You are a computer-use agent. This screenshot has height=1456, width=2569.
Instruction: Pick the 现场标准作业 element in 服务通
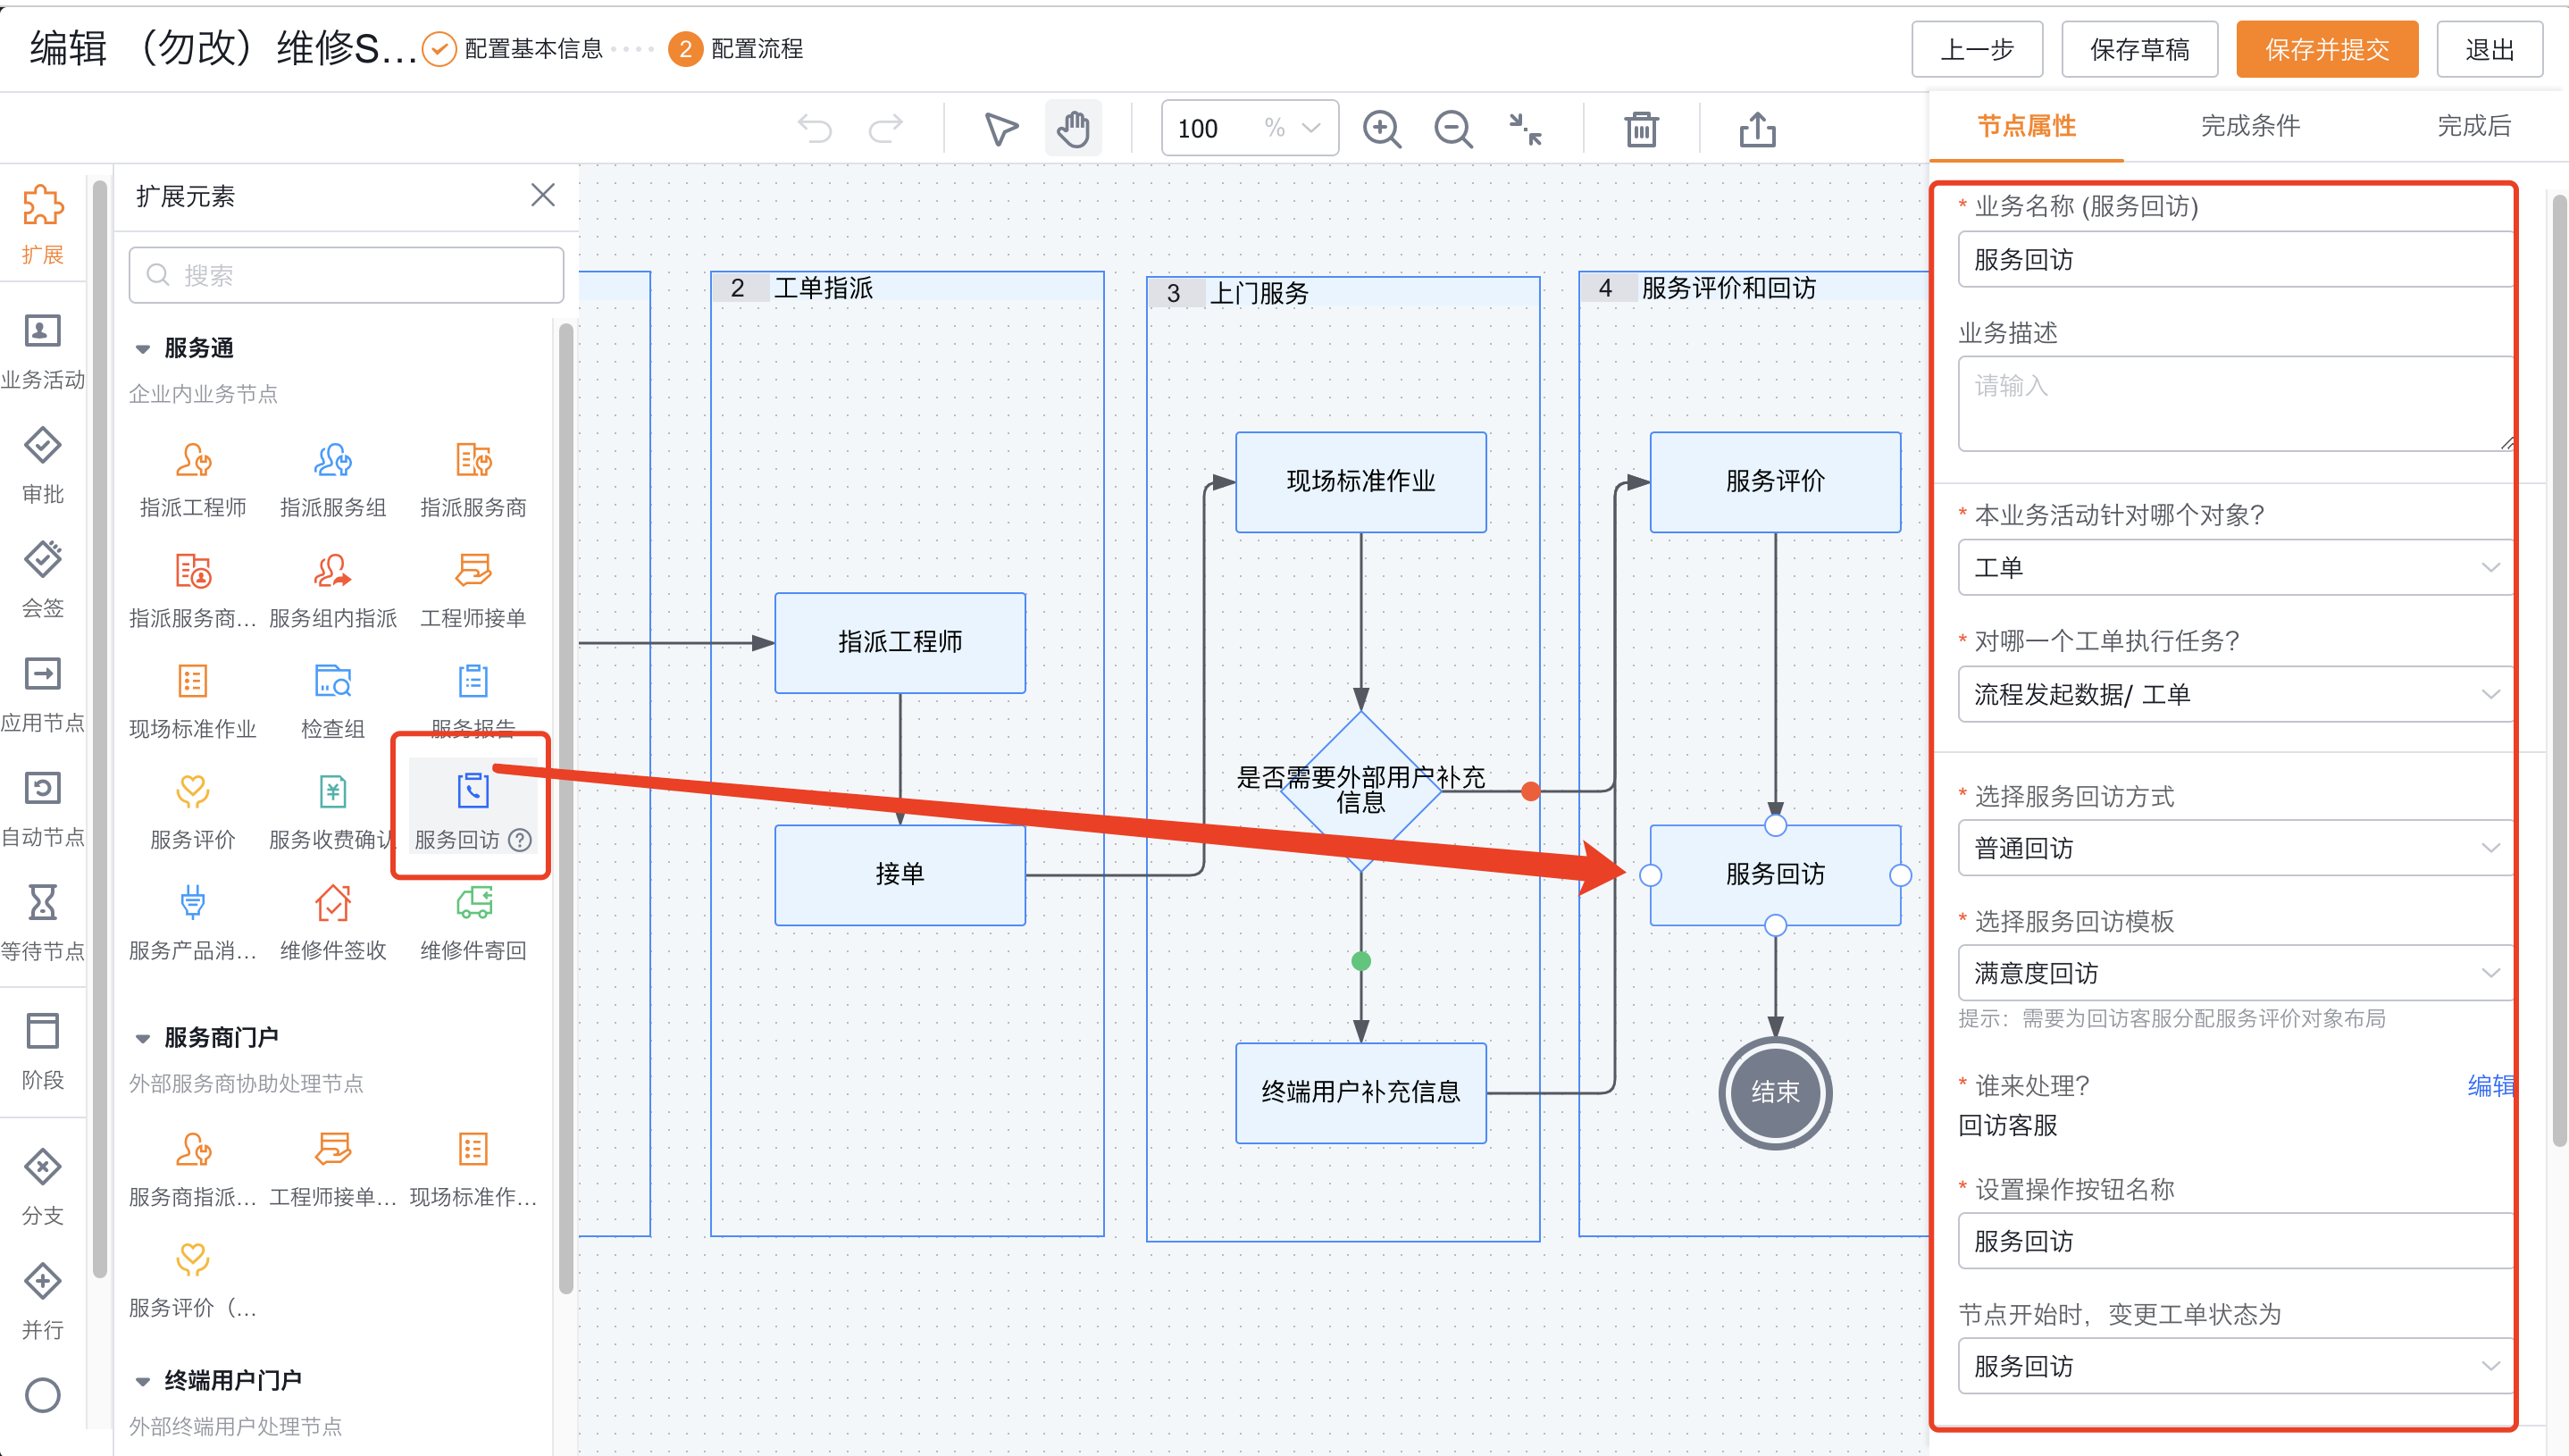click(193, 682)
